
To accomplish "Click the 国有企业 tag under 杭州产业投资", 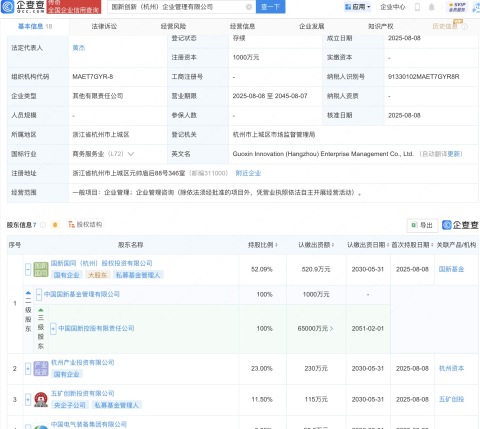I will pyautogui.click(x=67, y=374).
